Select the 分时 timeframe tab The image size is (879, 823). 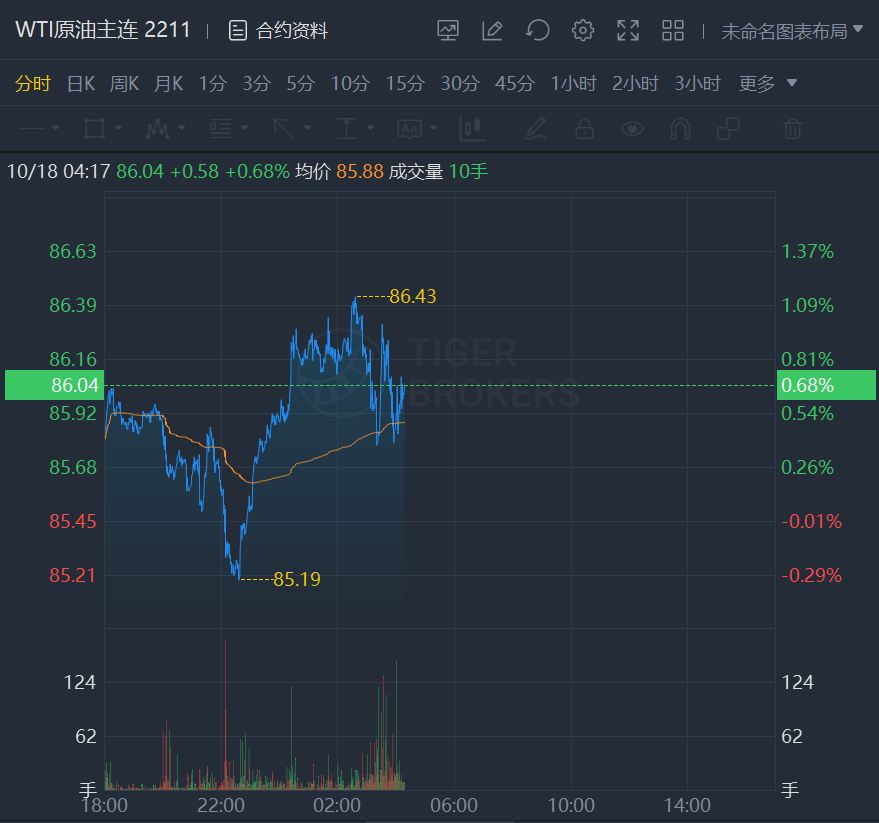pos(33,84)
